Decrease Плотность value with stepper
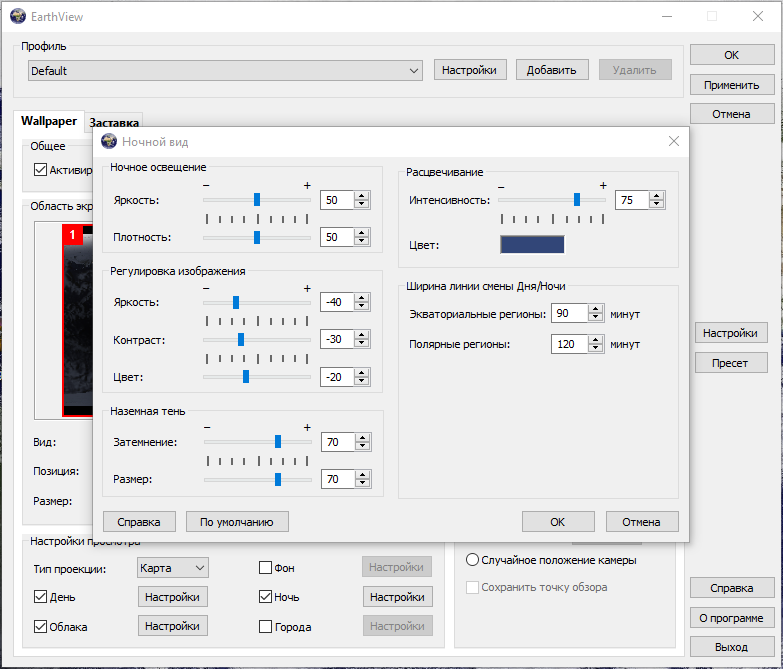This screenshot has width=783, height=669. (x=362, y=241)
